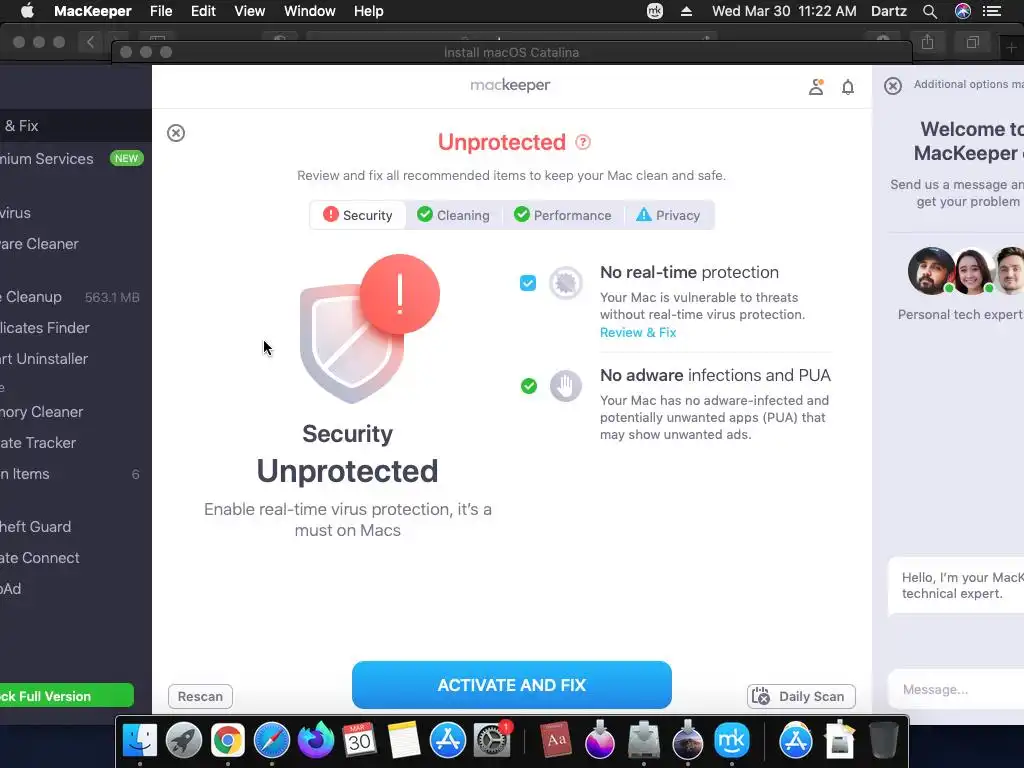Open the Edit menu
The height and width of the screenshot is (768, 1024).
[203, 11]
